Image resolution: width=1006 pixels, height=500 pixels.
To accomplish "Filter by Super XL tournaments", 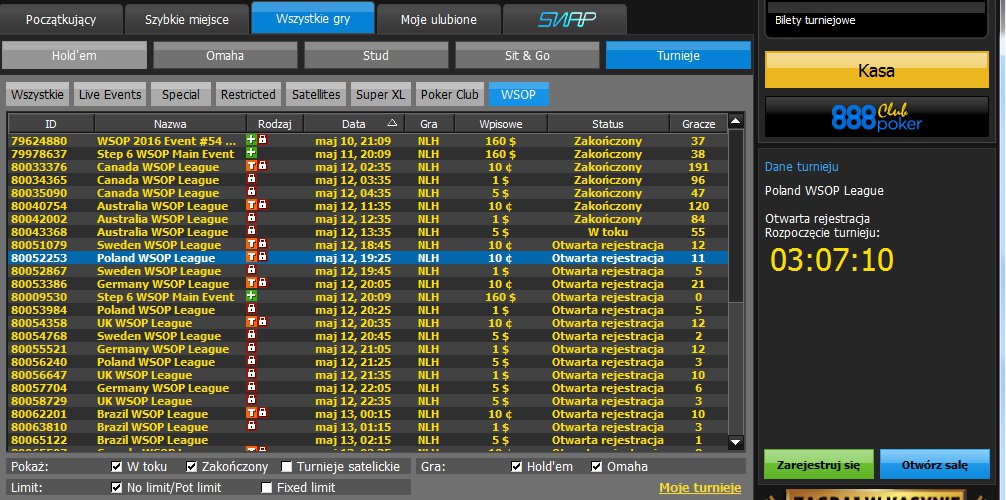I will (x=380, y=94).
